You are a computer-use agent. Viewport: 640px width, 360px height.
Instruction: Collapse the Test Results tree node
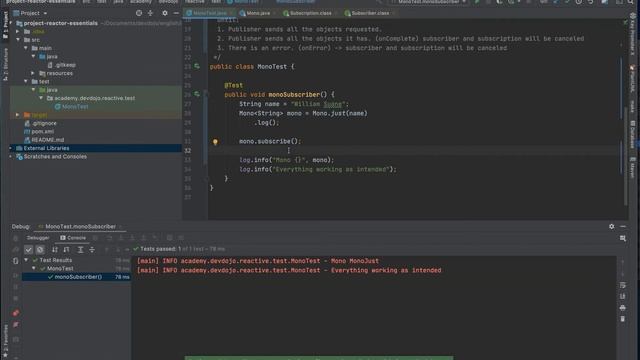click(x=26, y=260)
